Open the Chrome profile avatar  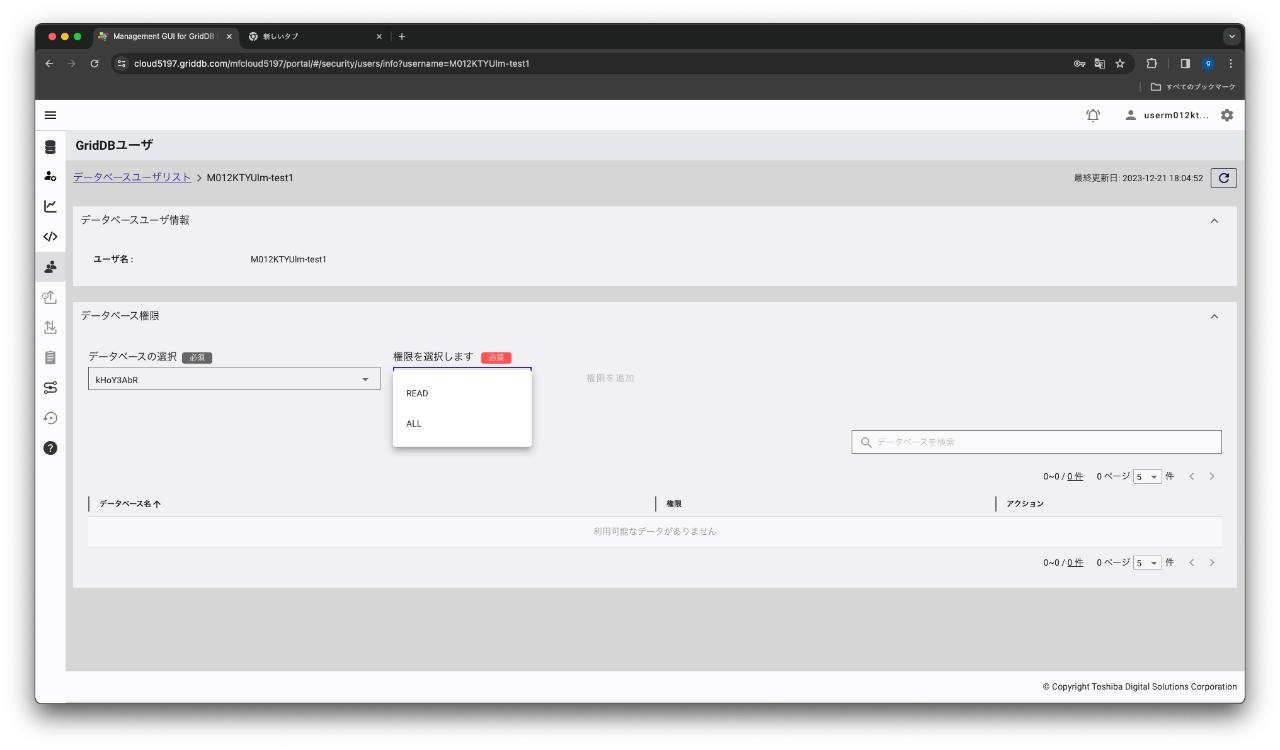pyautogui.click(x=1208, y=63)
